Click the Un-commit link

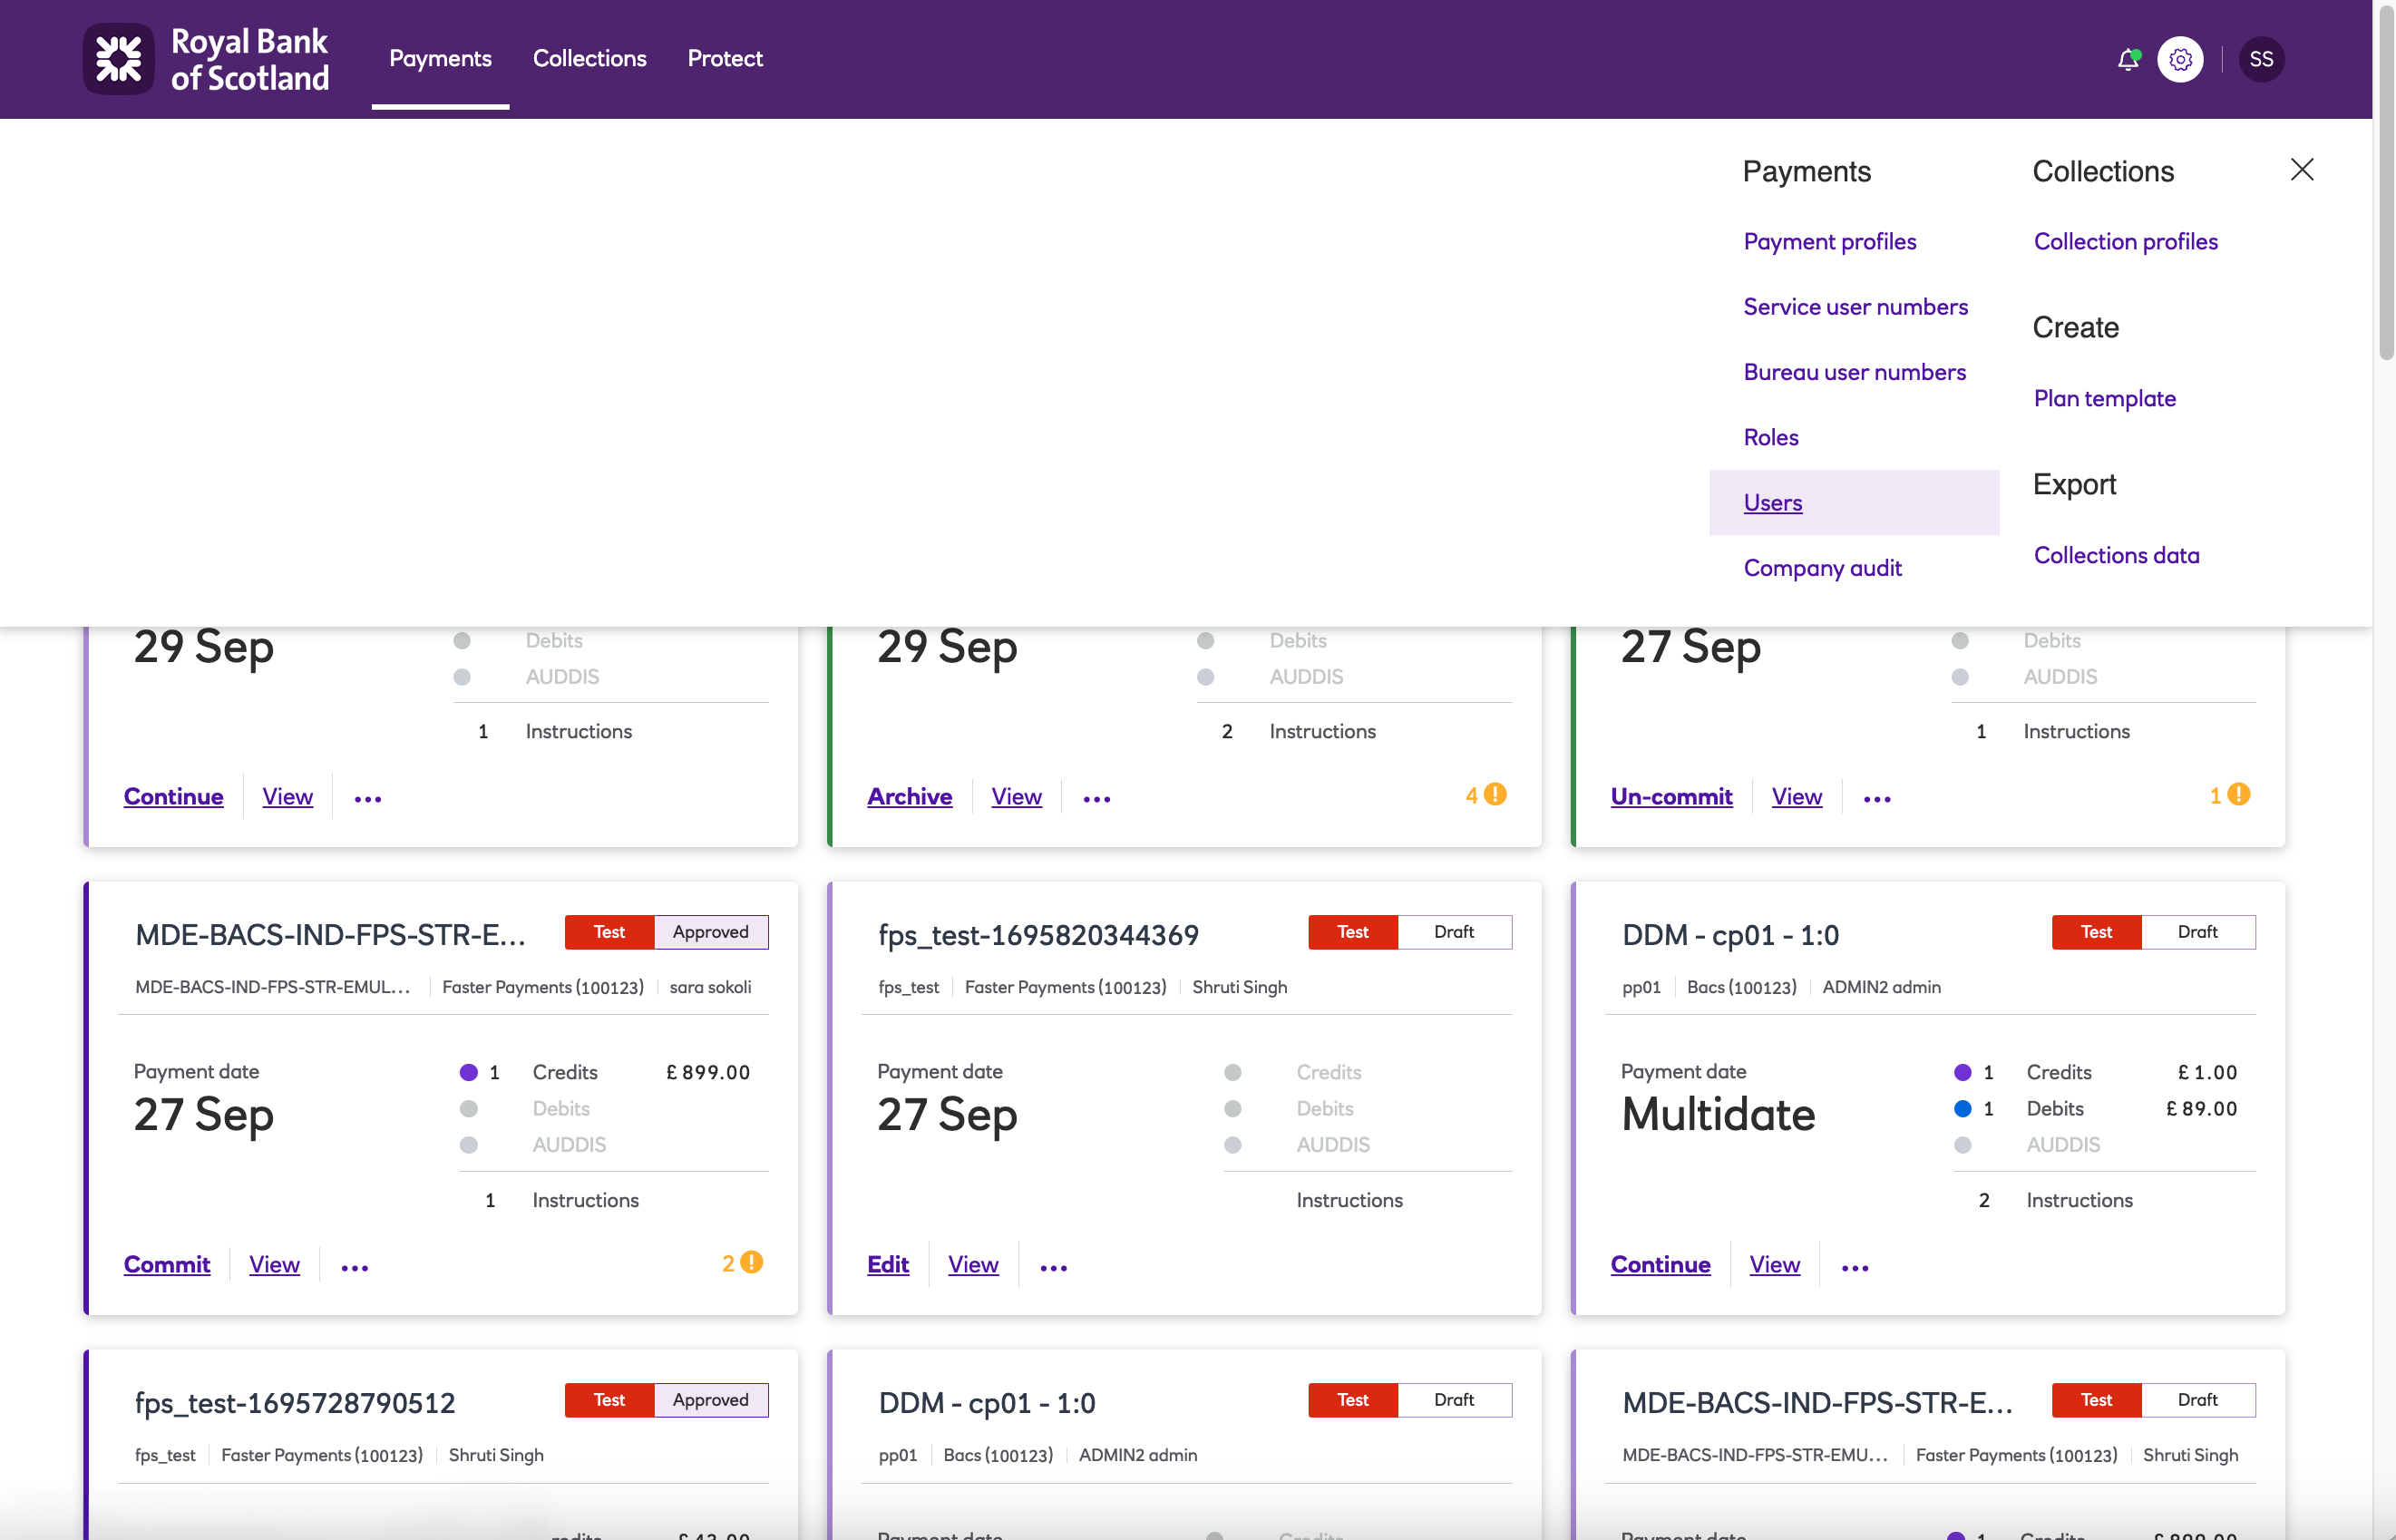tap(1671, 796)
